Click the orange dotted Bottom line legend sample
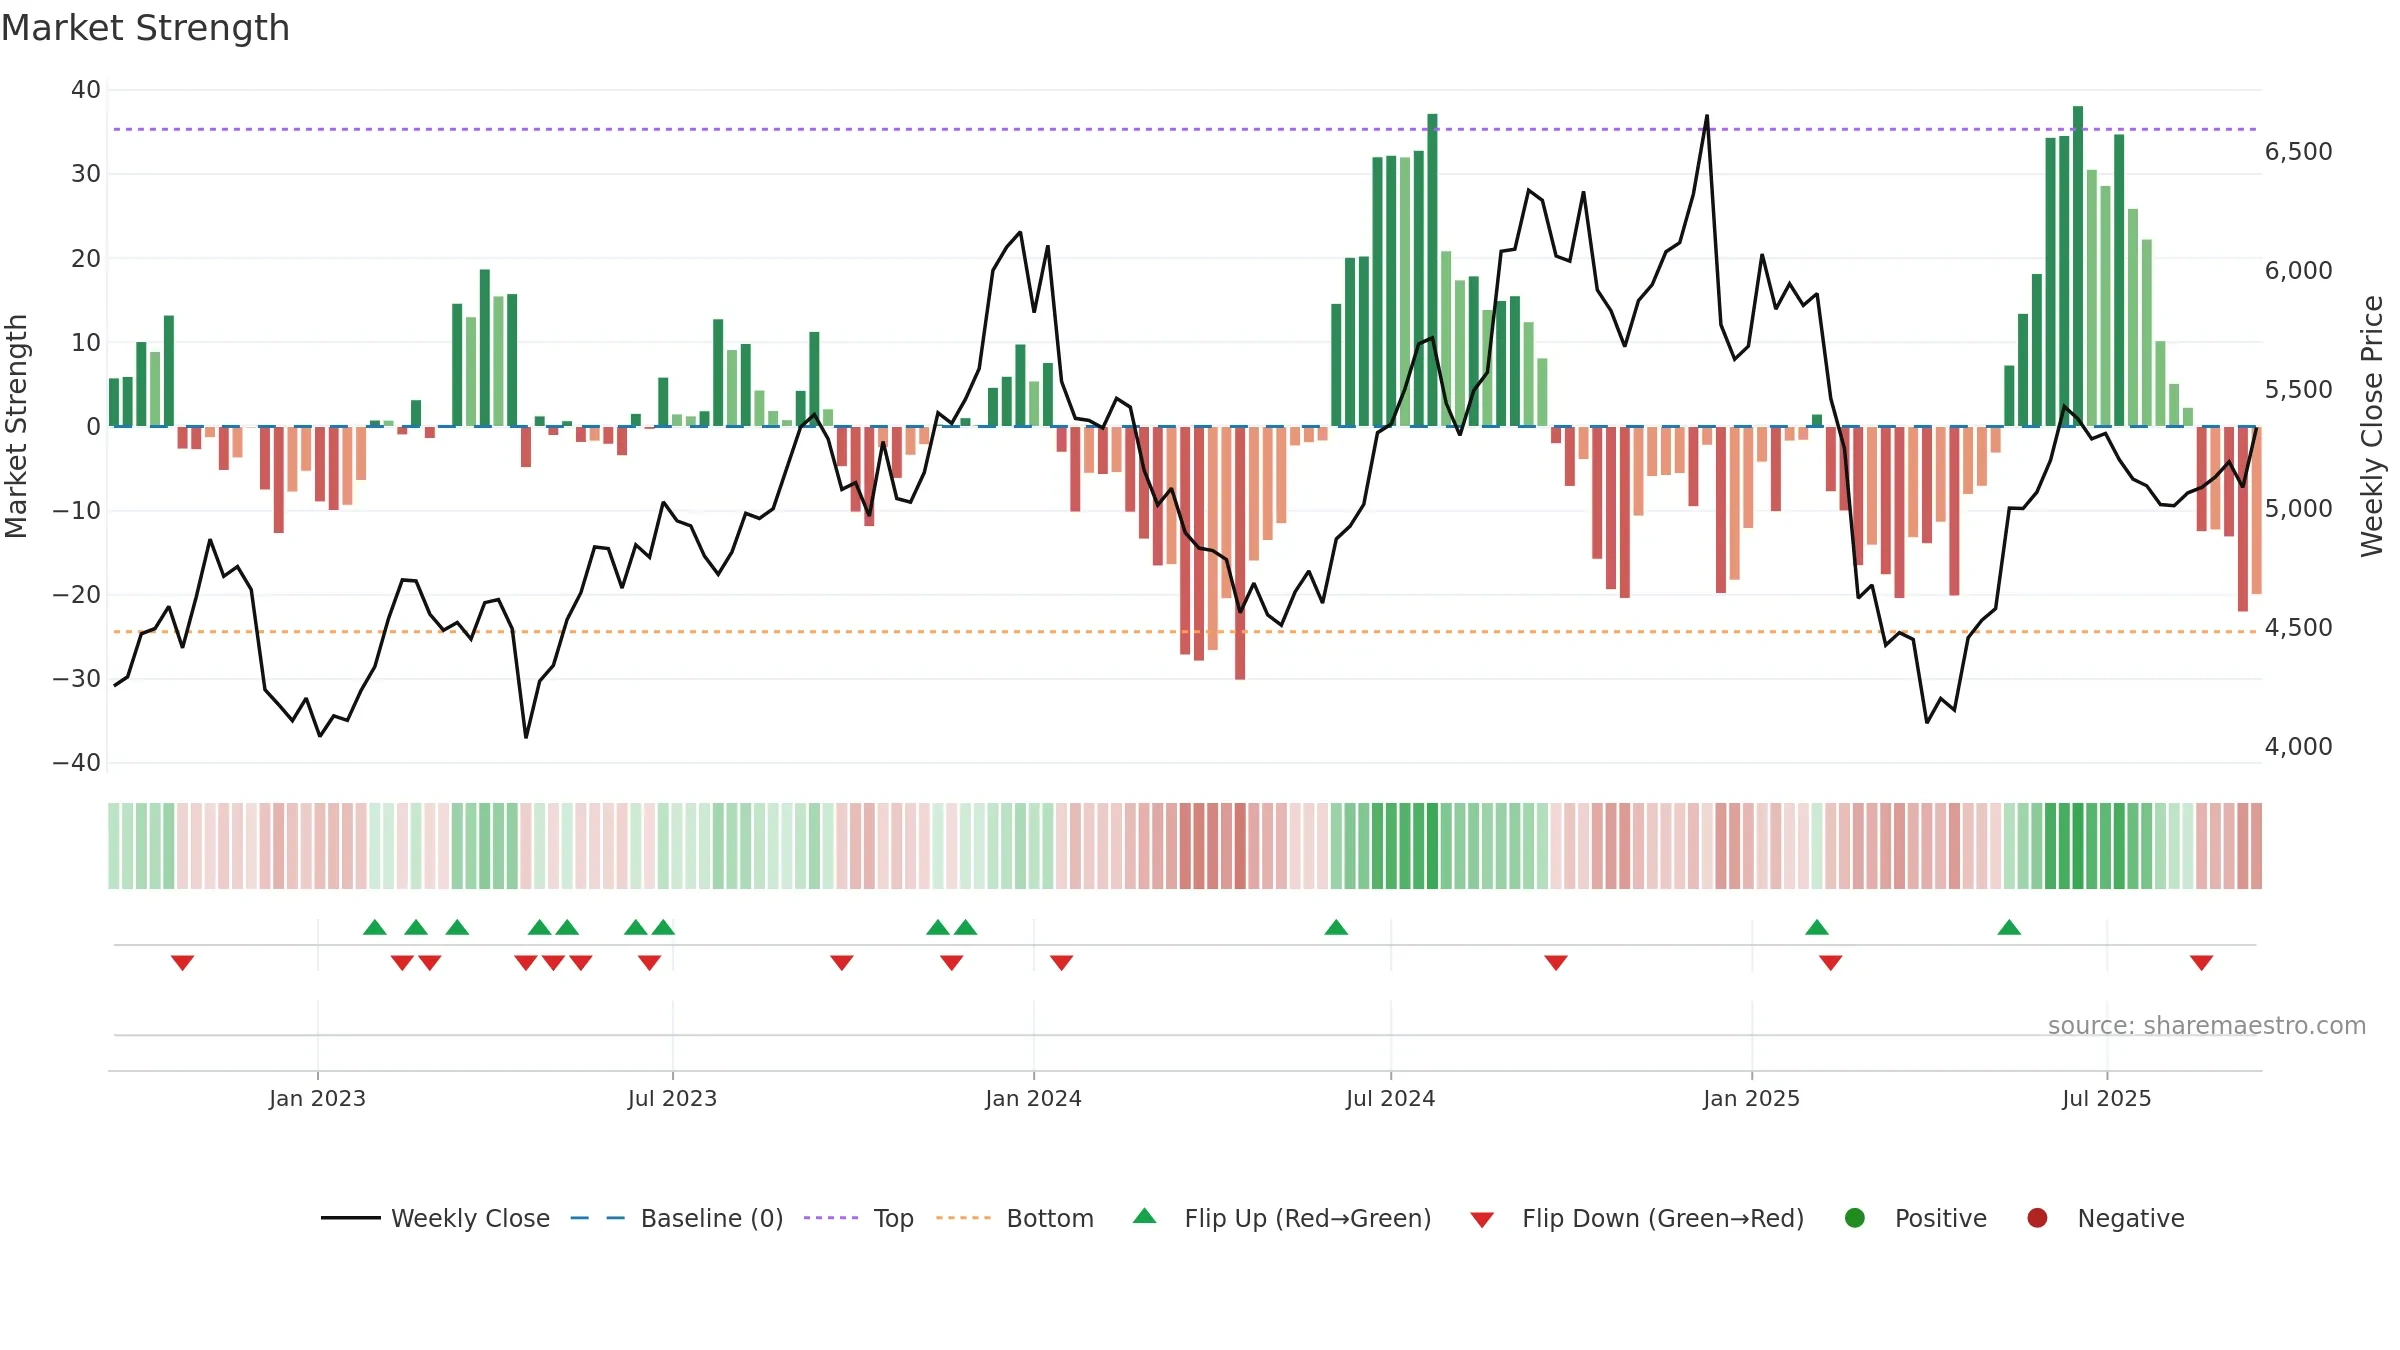The height and width of the screenshot is (1350, 2400). (963, 1218)
